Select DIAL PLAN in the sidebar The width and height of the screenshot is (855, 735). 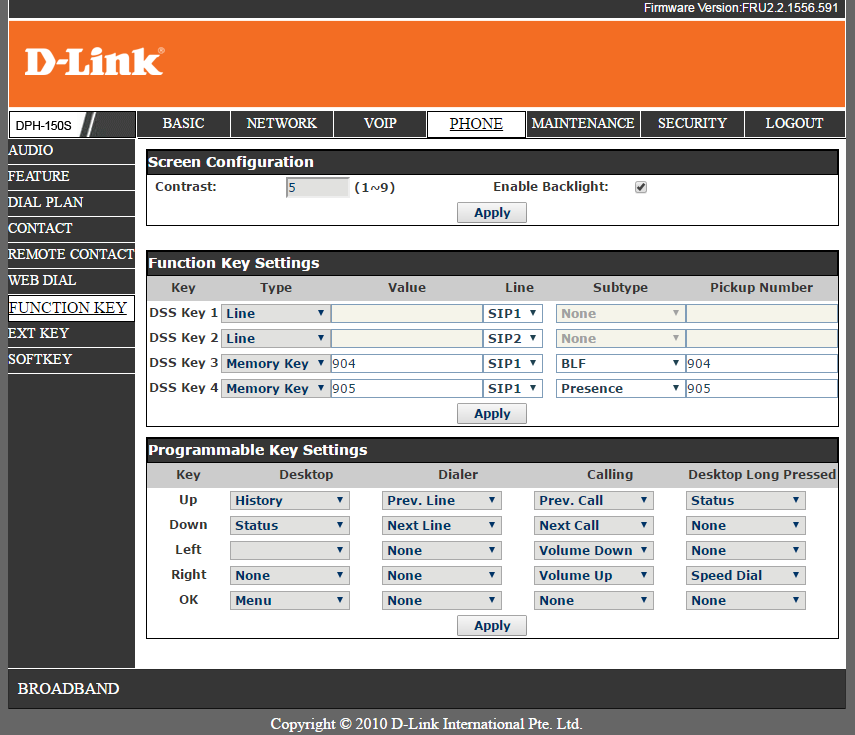(x=46, y=202)
